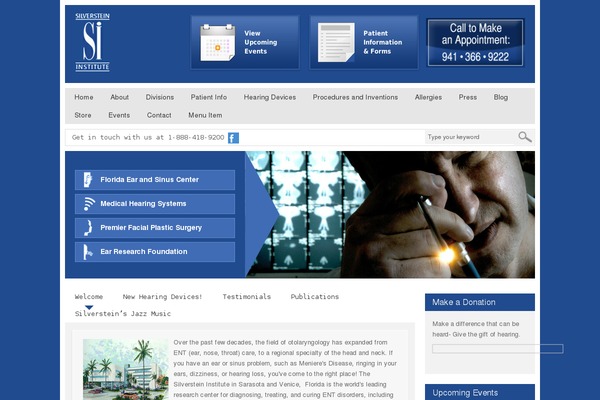Navigate to Allergies page
600x400 pixels.
428,97
